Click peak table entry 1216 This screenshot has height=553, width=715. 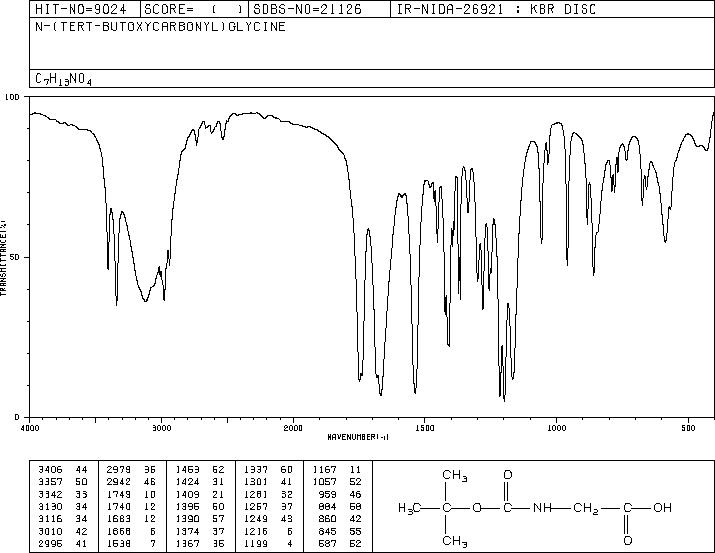[x=256, y=531]
